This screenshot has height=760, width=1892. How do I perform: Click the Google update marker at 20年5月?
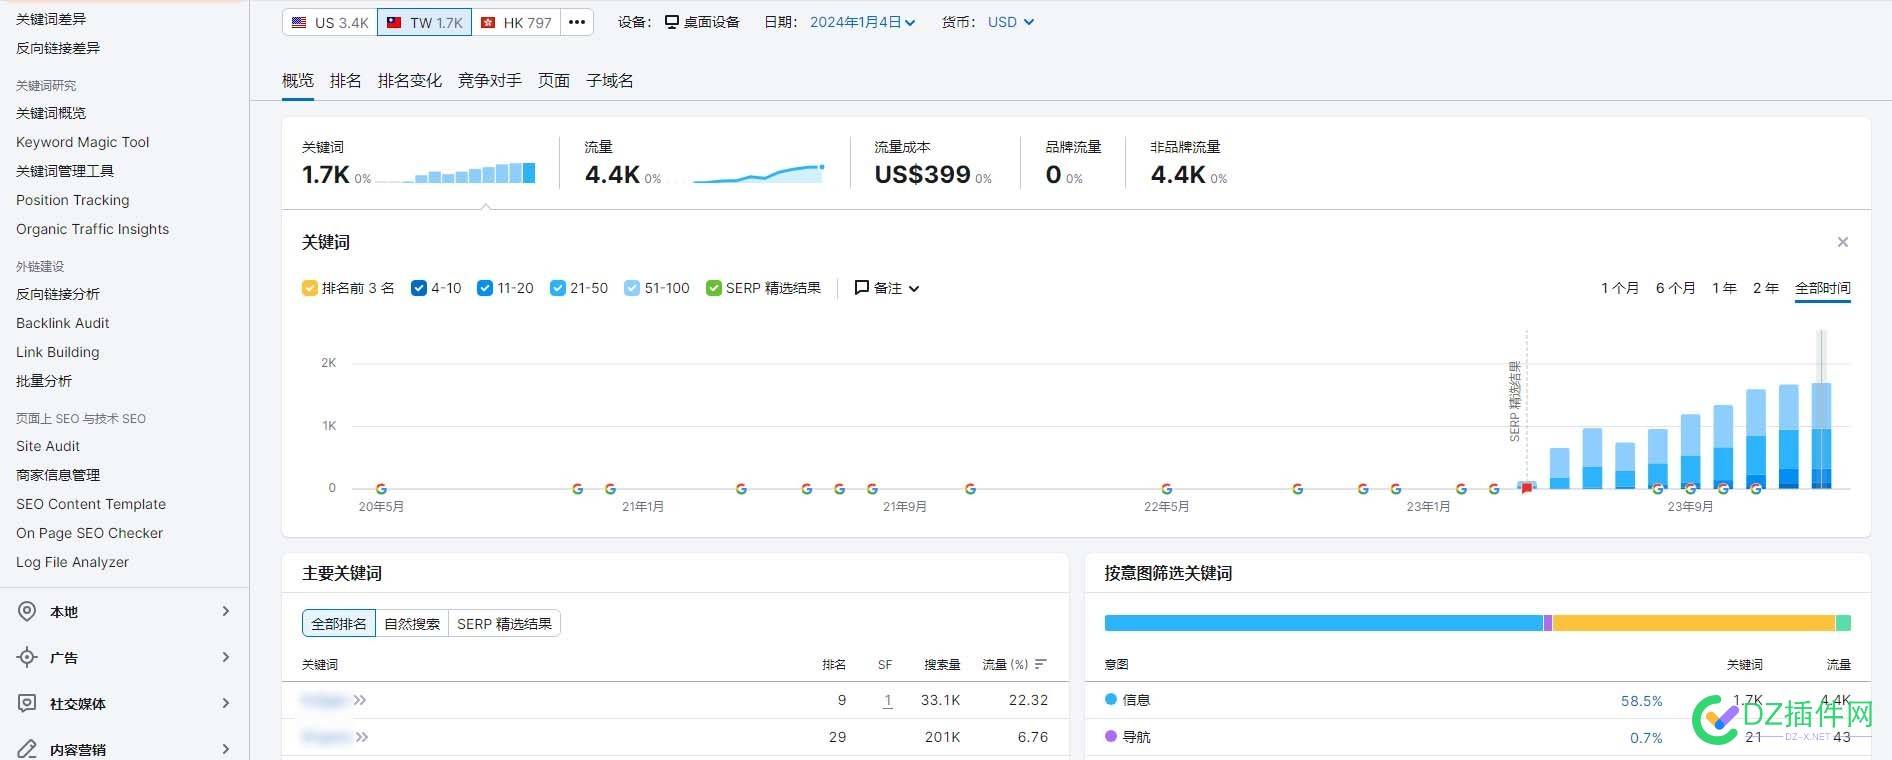click(381, 489)
